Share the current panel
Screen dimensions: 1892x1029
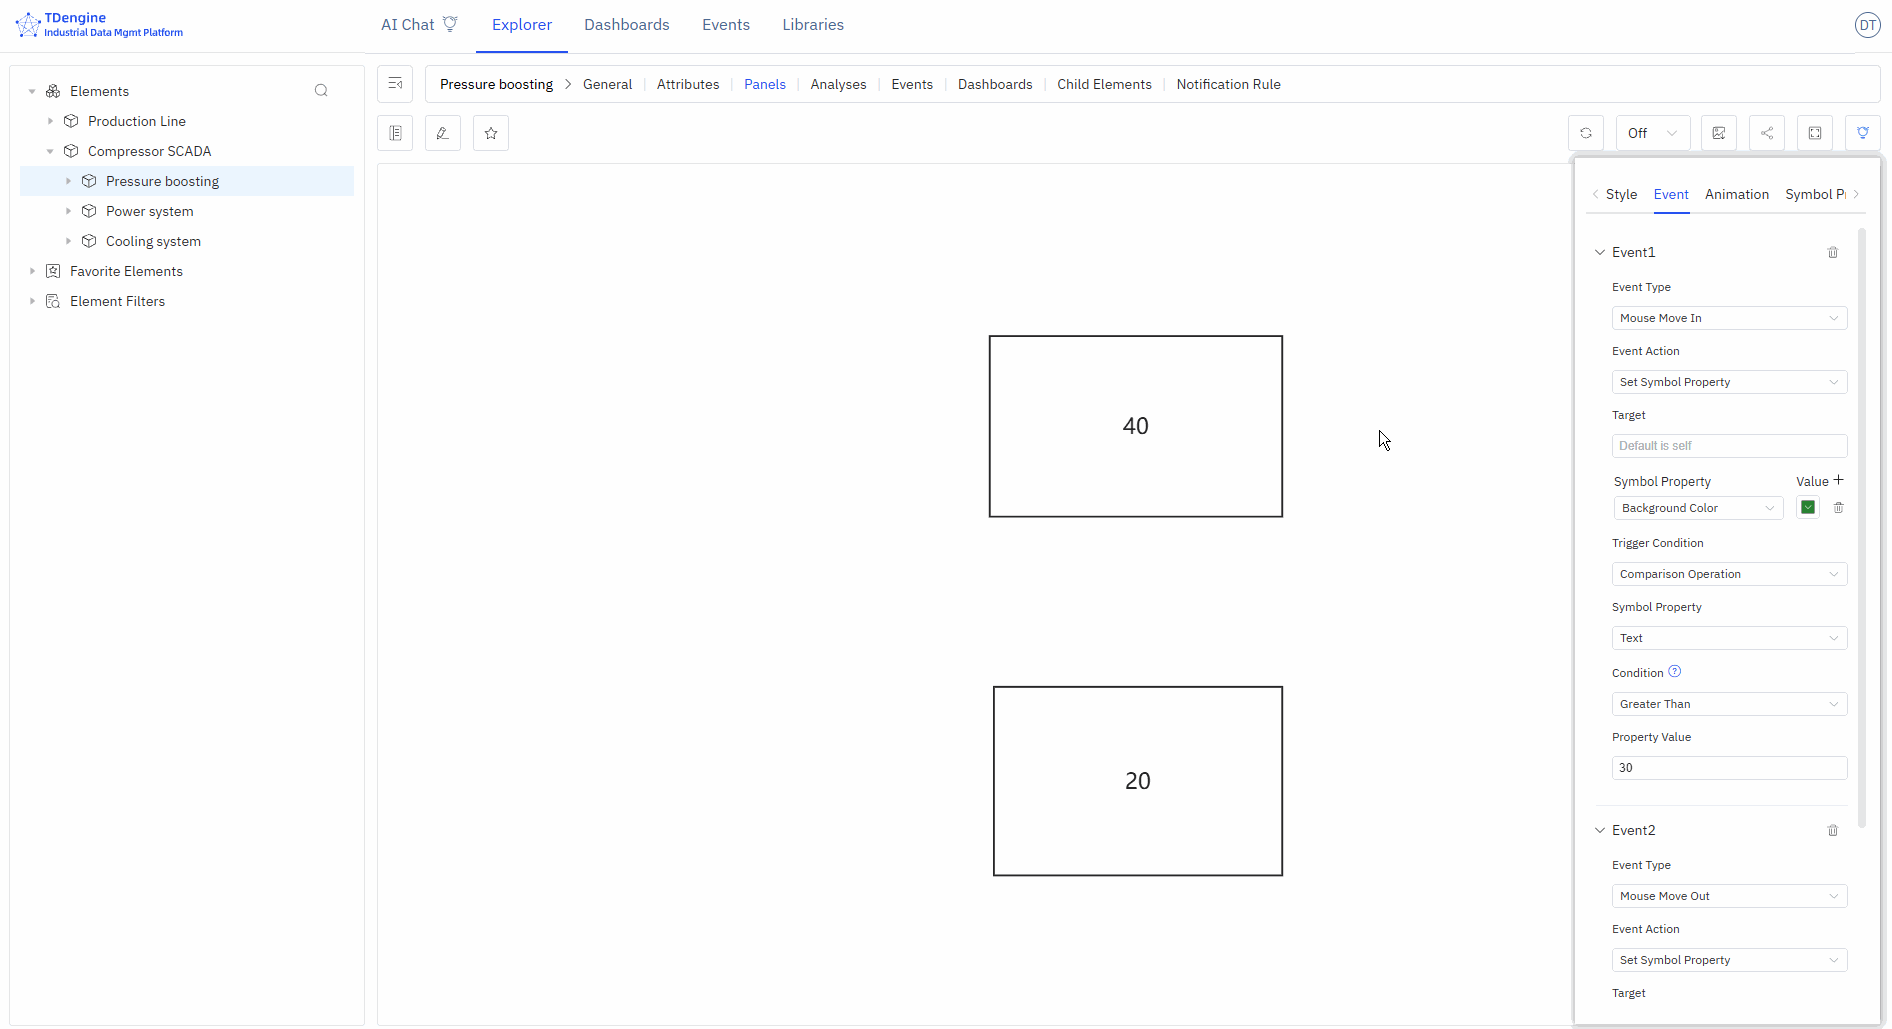[x=1767, y=132]
